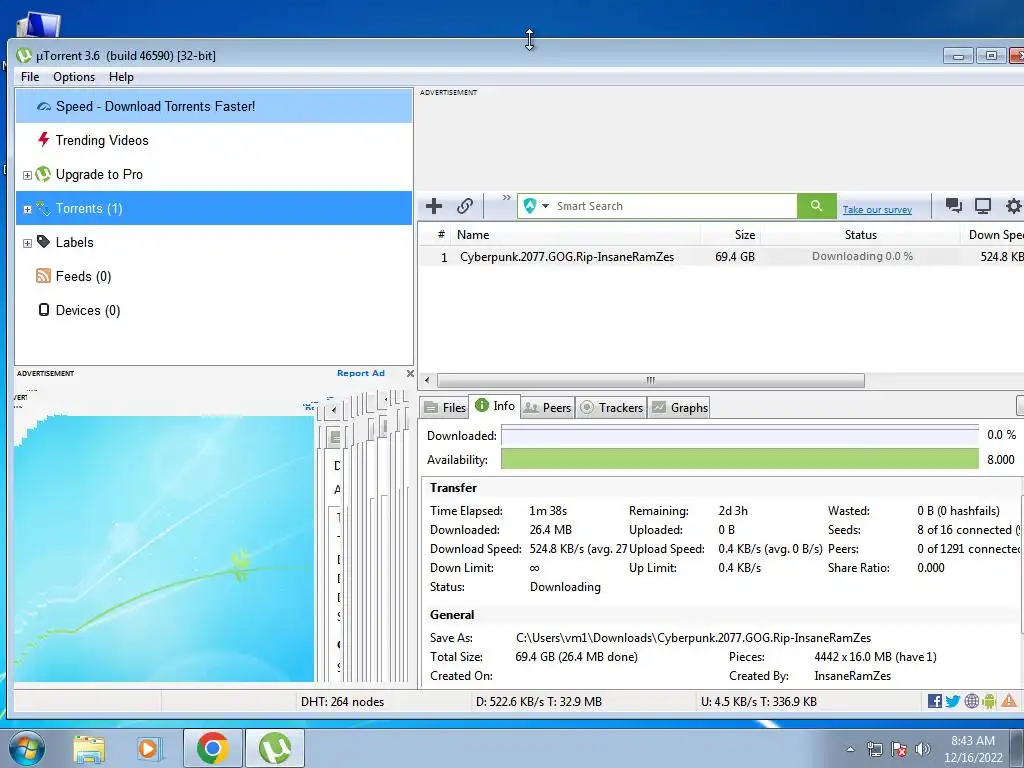Switch to the Peers tab
This screenshot has height=768, width=1024.
[548, 408]
